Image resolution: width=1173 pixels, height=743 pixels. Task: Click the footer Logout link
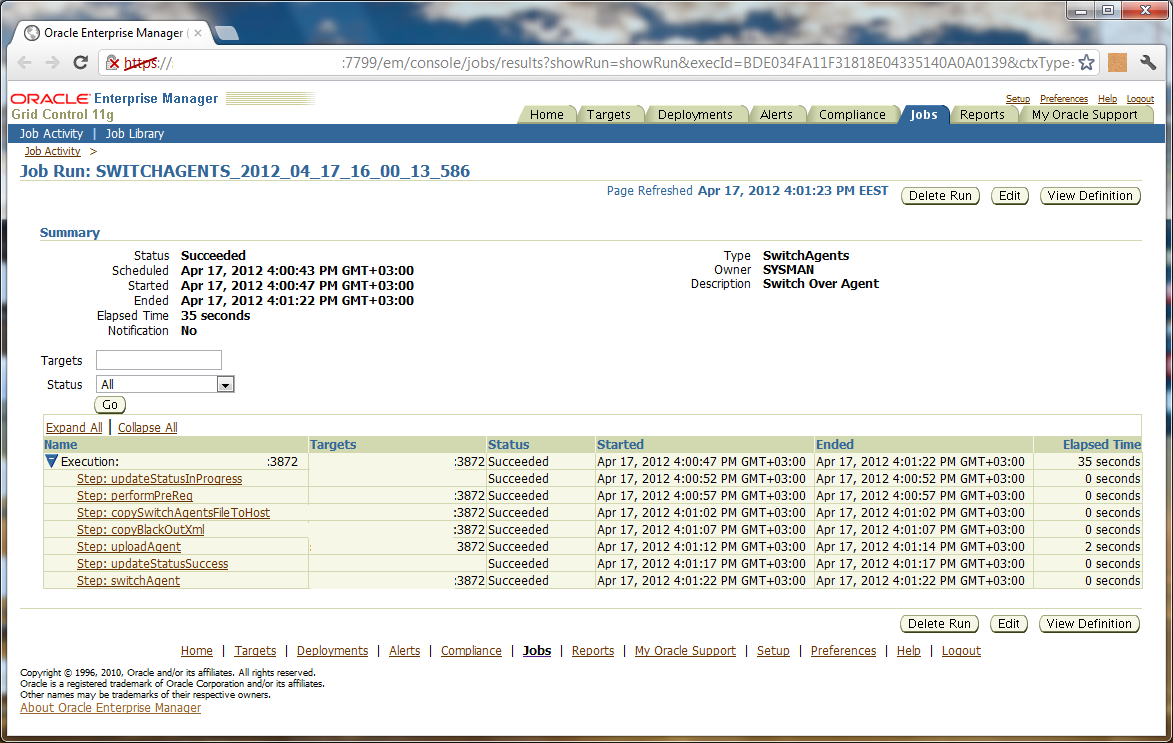point(961,651)
